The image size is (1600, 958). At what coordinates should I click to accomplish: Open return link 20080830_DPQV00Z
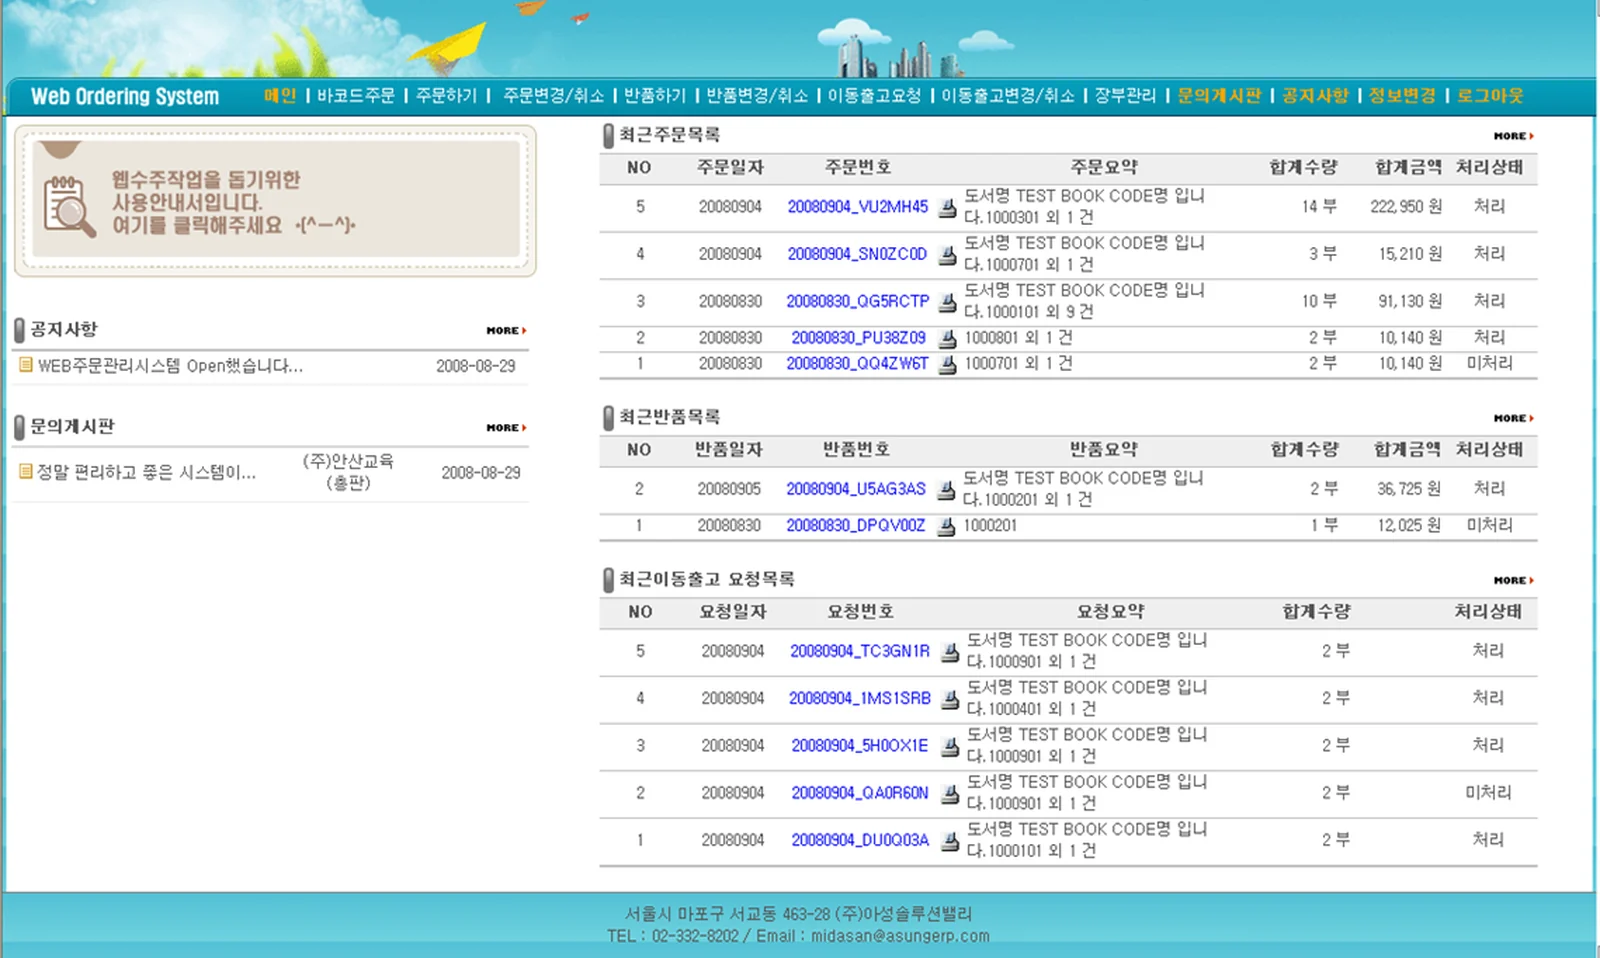coord(856,525)
